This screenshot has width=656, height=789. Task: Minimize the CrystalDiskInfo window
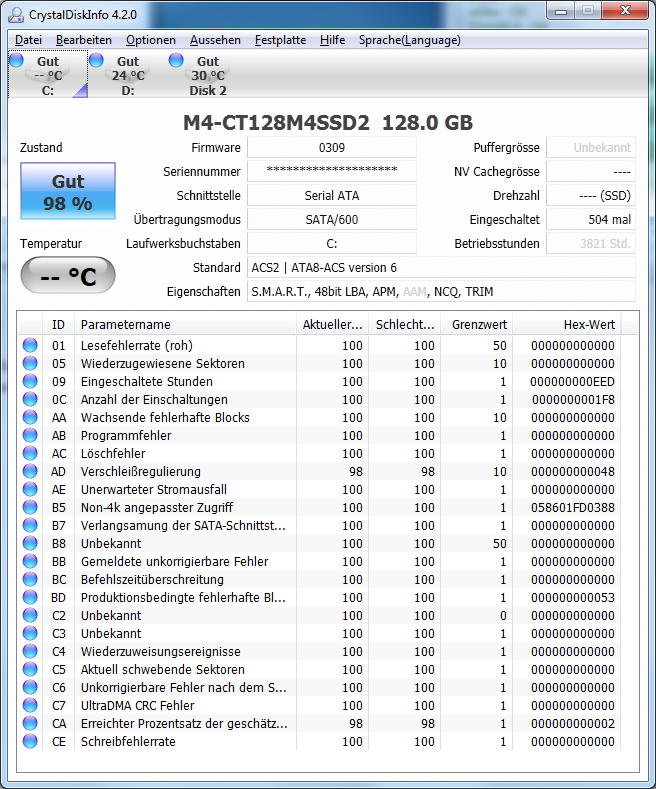561,11
